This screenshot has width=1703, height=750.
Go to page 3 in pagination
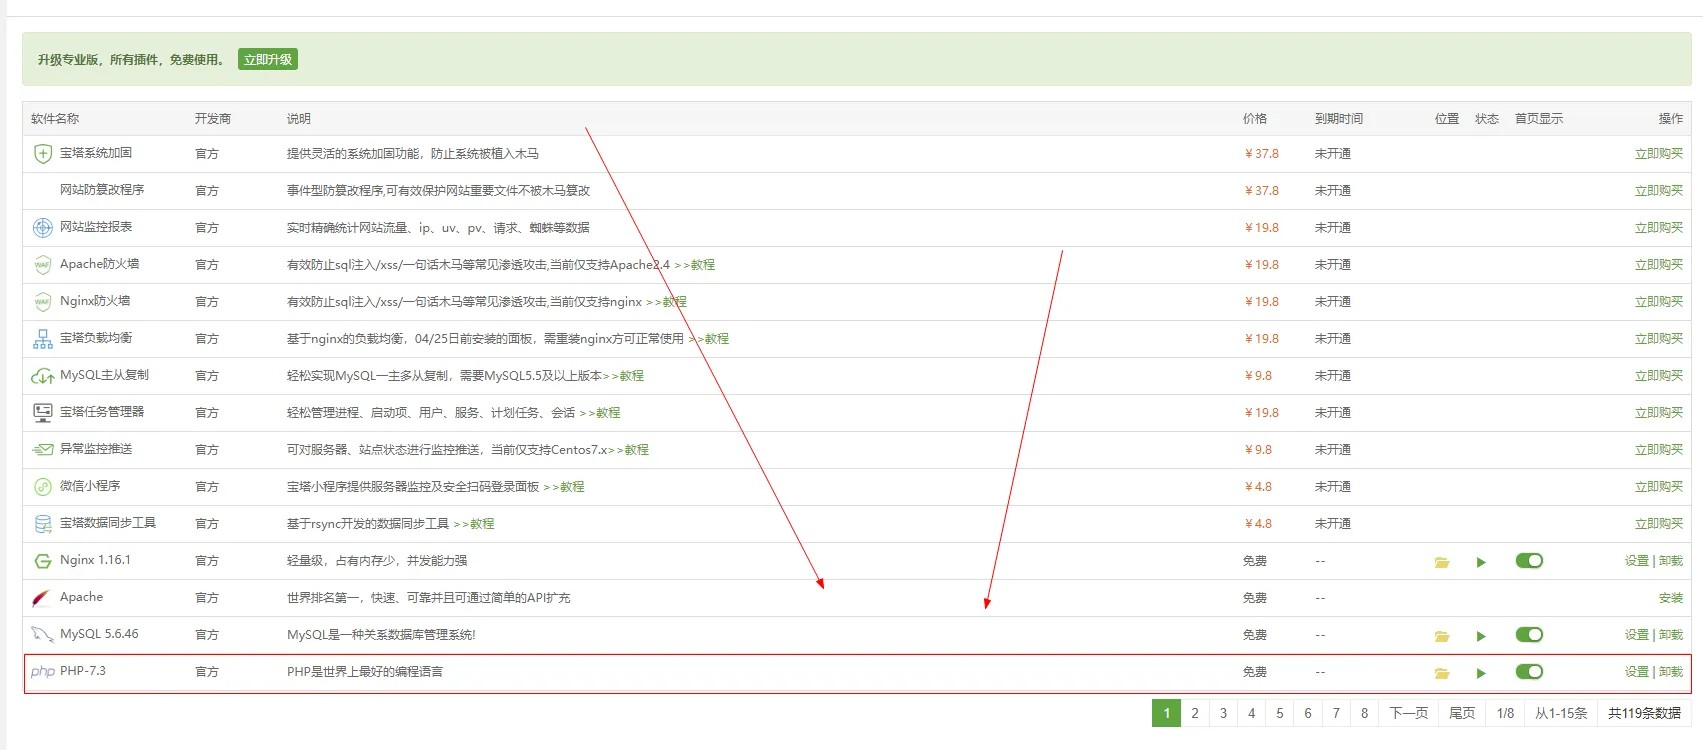point(1223,713)
